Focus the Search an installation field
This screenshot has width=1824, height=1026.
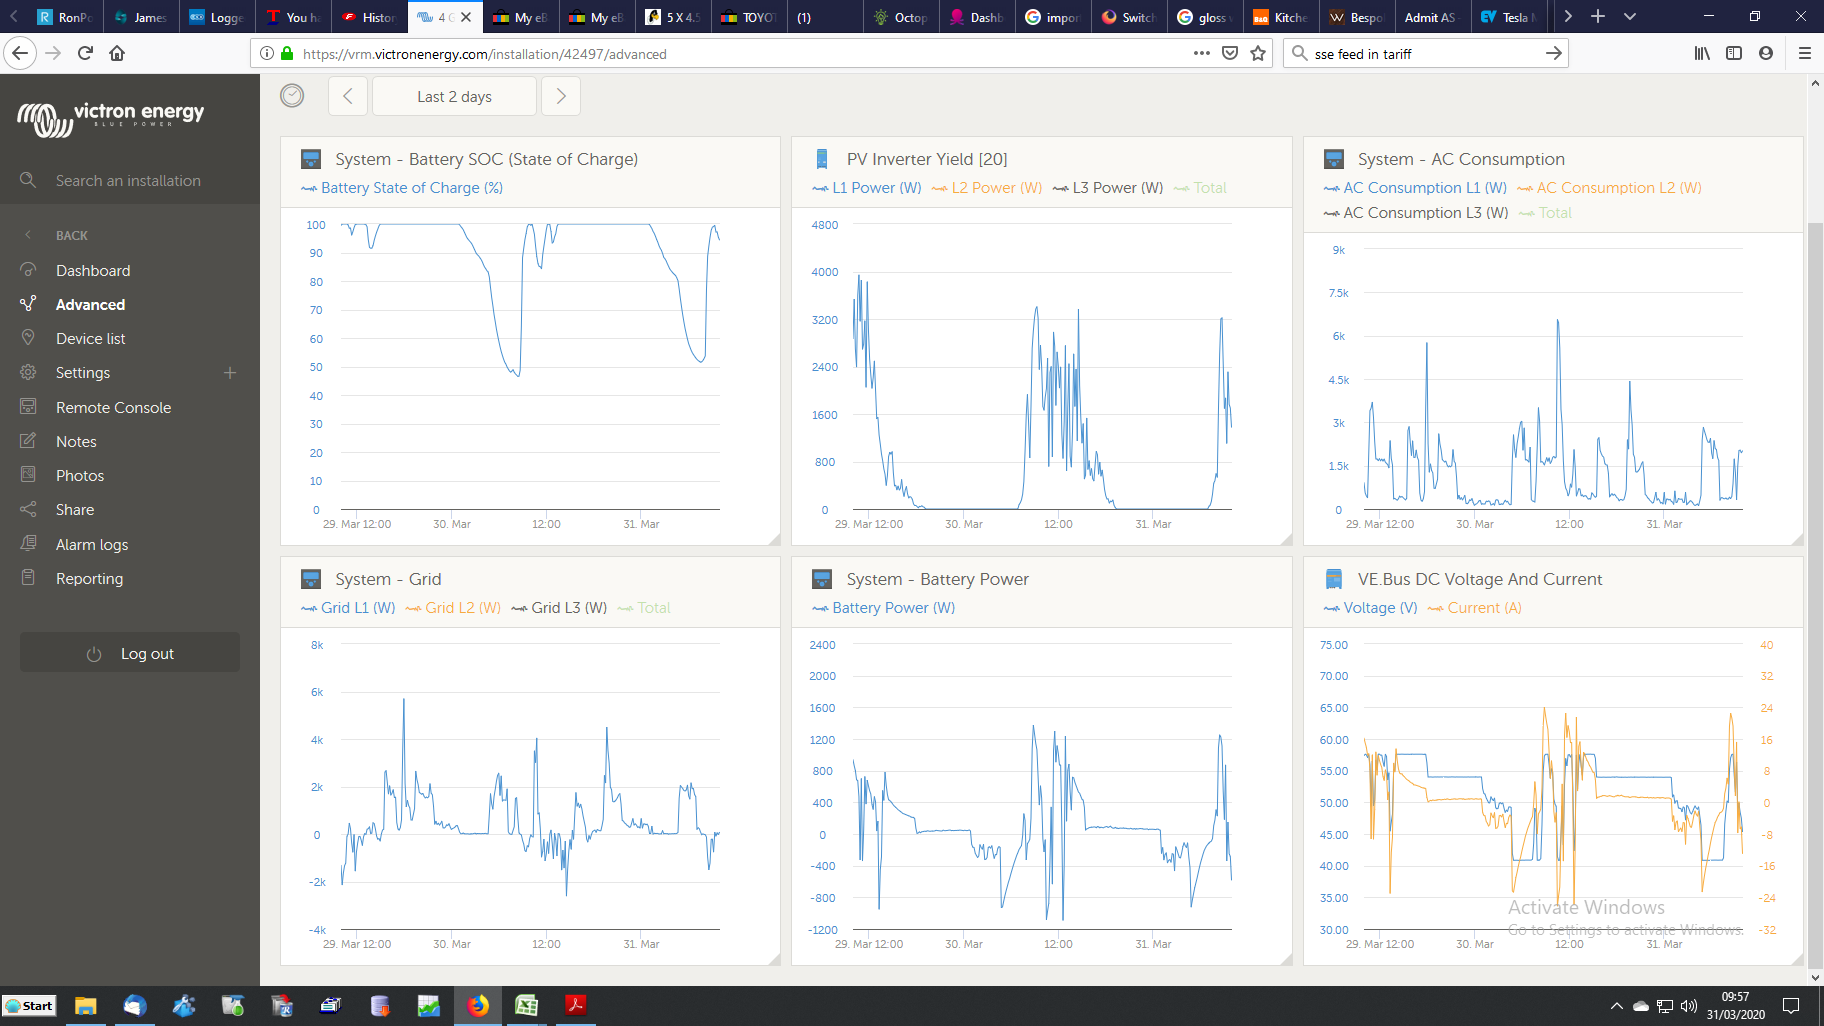[128, 181]
